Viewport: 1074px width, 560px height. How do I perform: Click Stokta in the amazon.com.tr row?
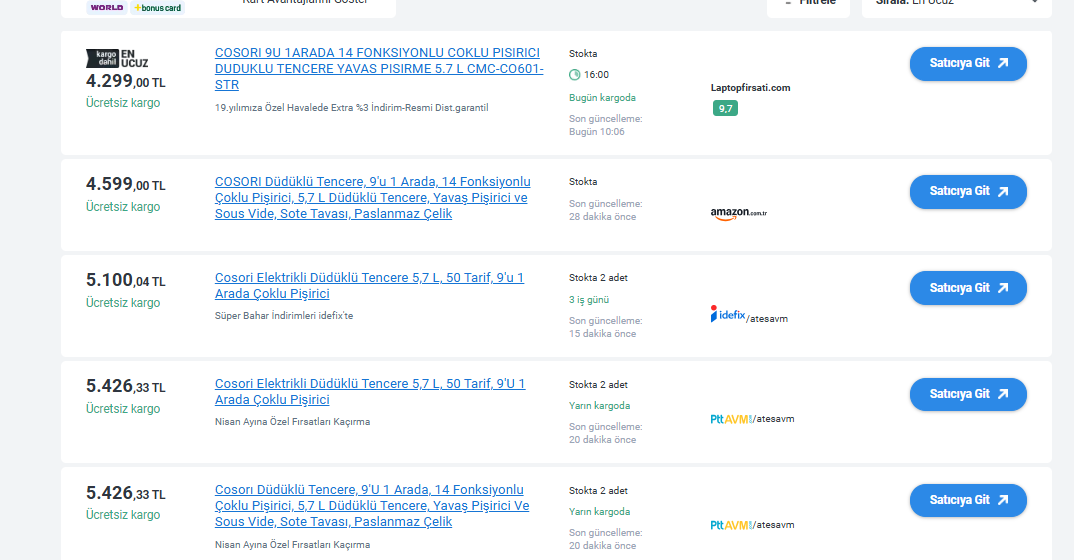pos(583,181)
